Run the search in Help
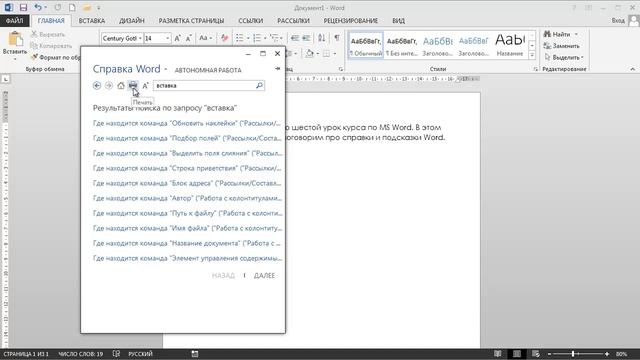The width and height of the screenshot is (640, 360). point(259,85)
